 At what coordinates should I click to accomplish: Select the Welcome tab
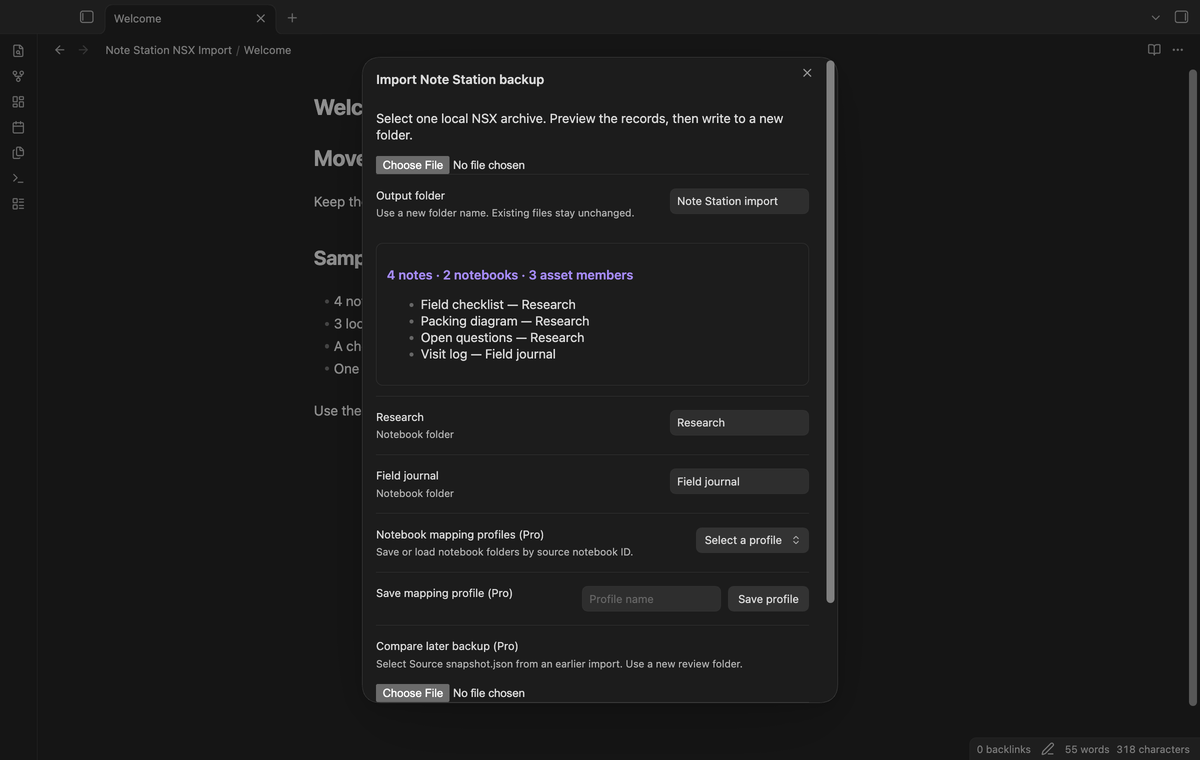[x=190, y=18]
